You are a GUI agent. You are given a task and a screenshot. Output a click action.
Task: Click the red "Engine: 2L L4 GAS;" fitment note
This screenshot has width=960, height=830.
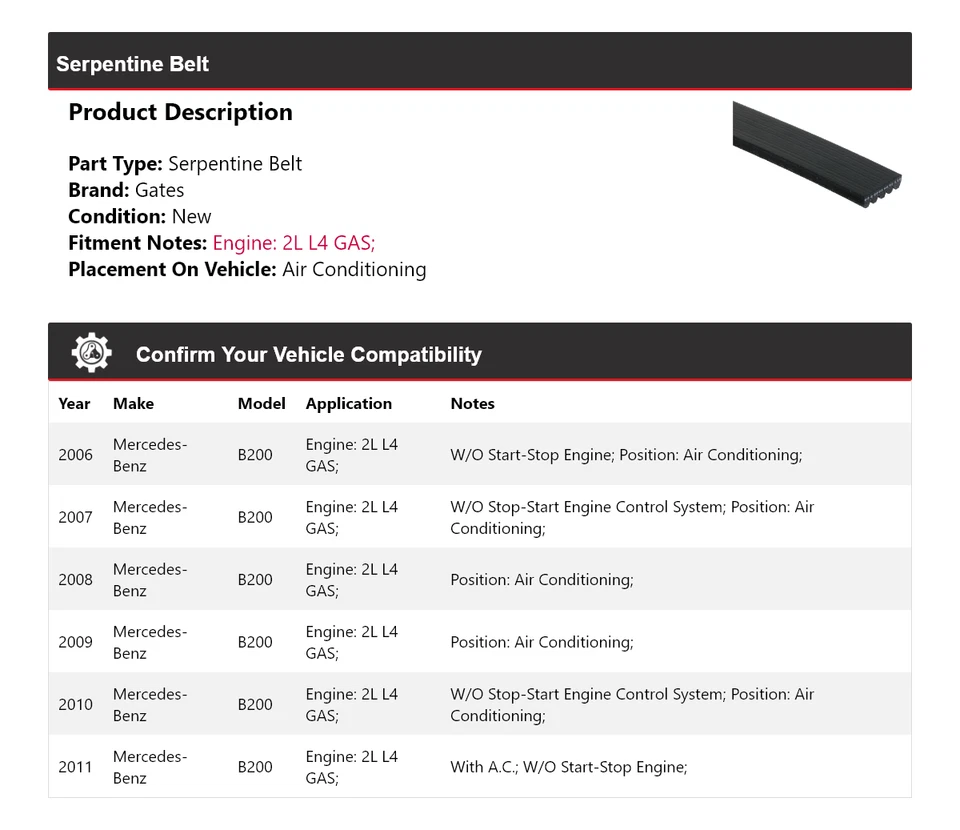pos(294,243)
